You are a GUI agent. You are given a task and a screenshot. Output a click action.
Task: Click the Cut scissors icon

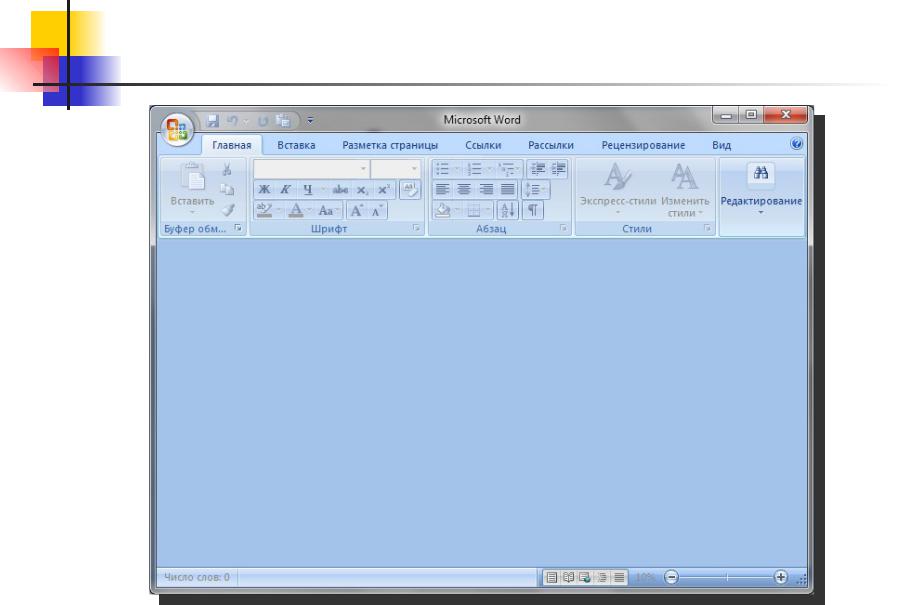point(227,169)
